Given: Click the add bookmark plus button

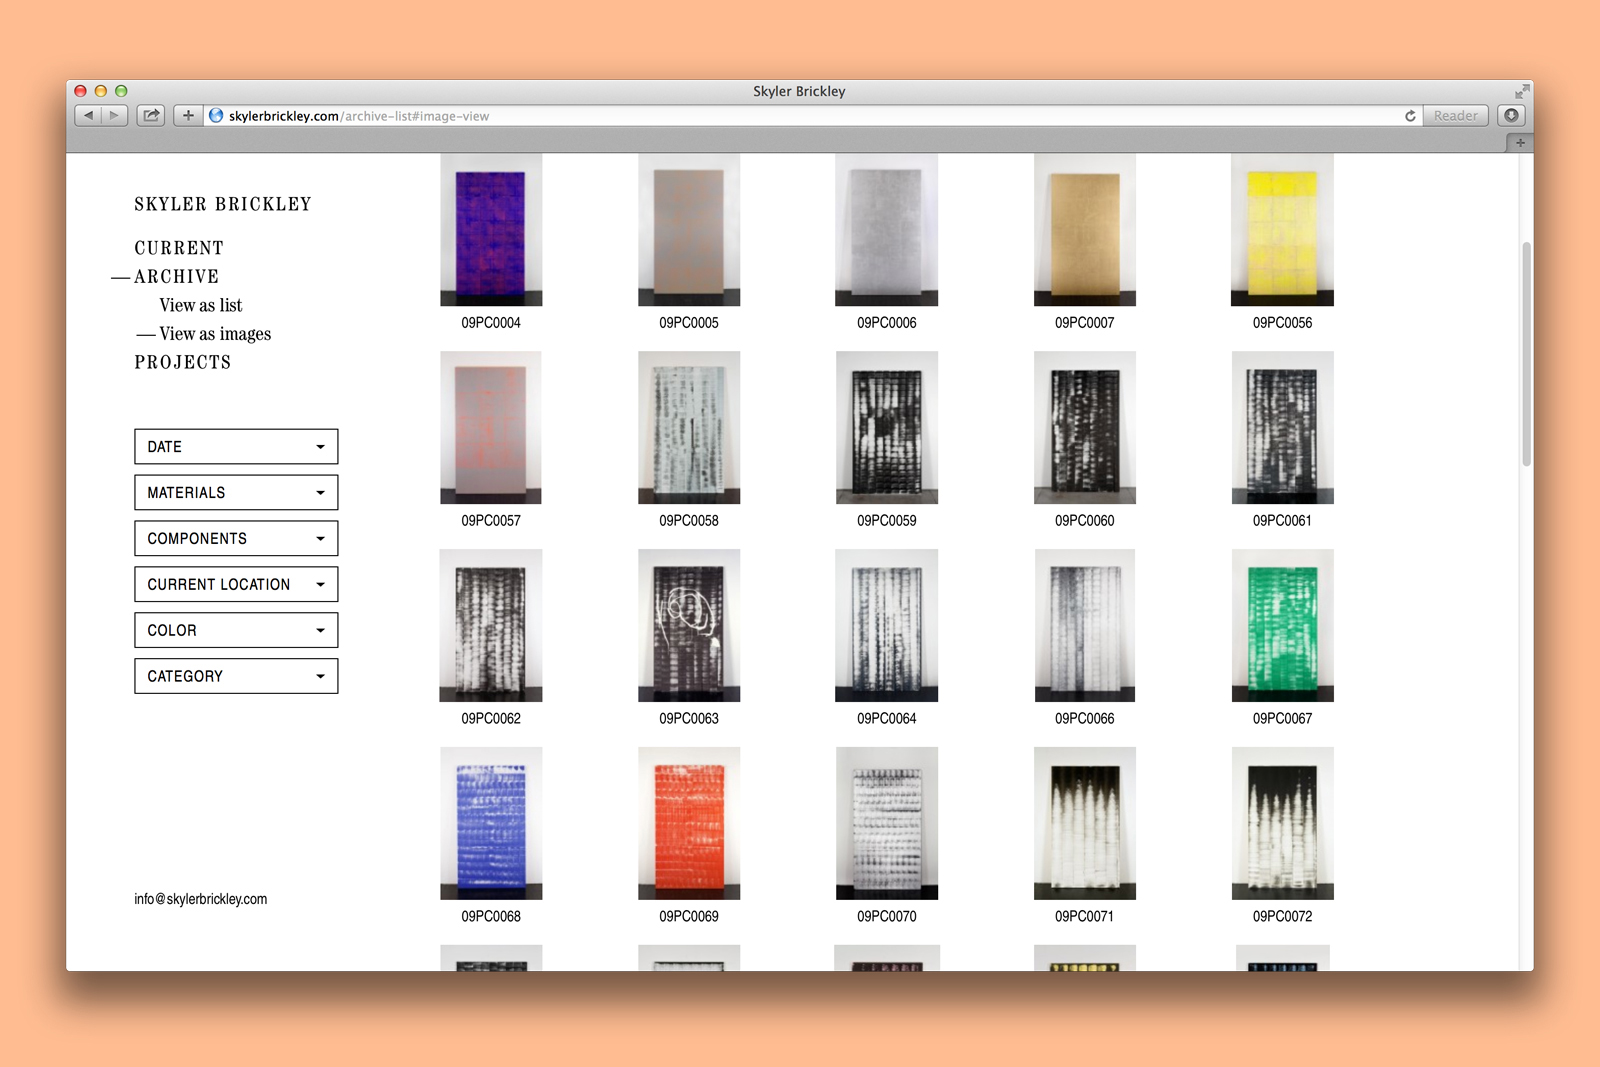Looking at the screenshot, I should click(188, 116).
